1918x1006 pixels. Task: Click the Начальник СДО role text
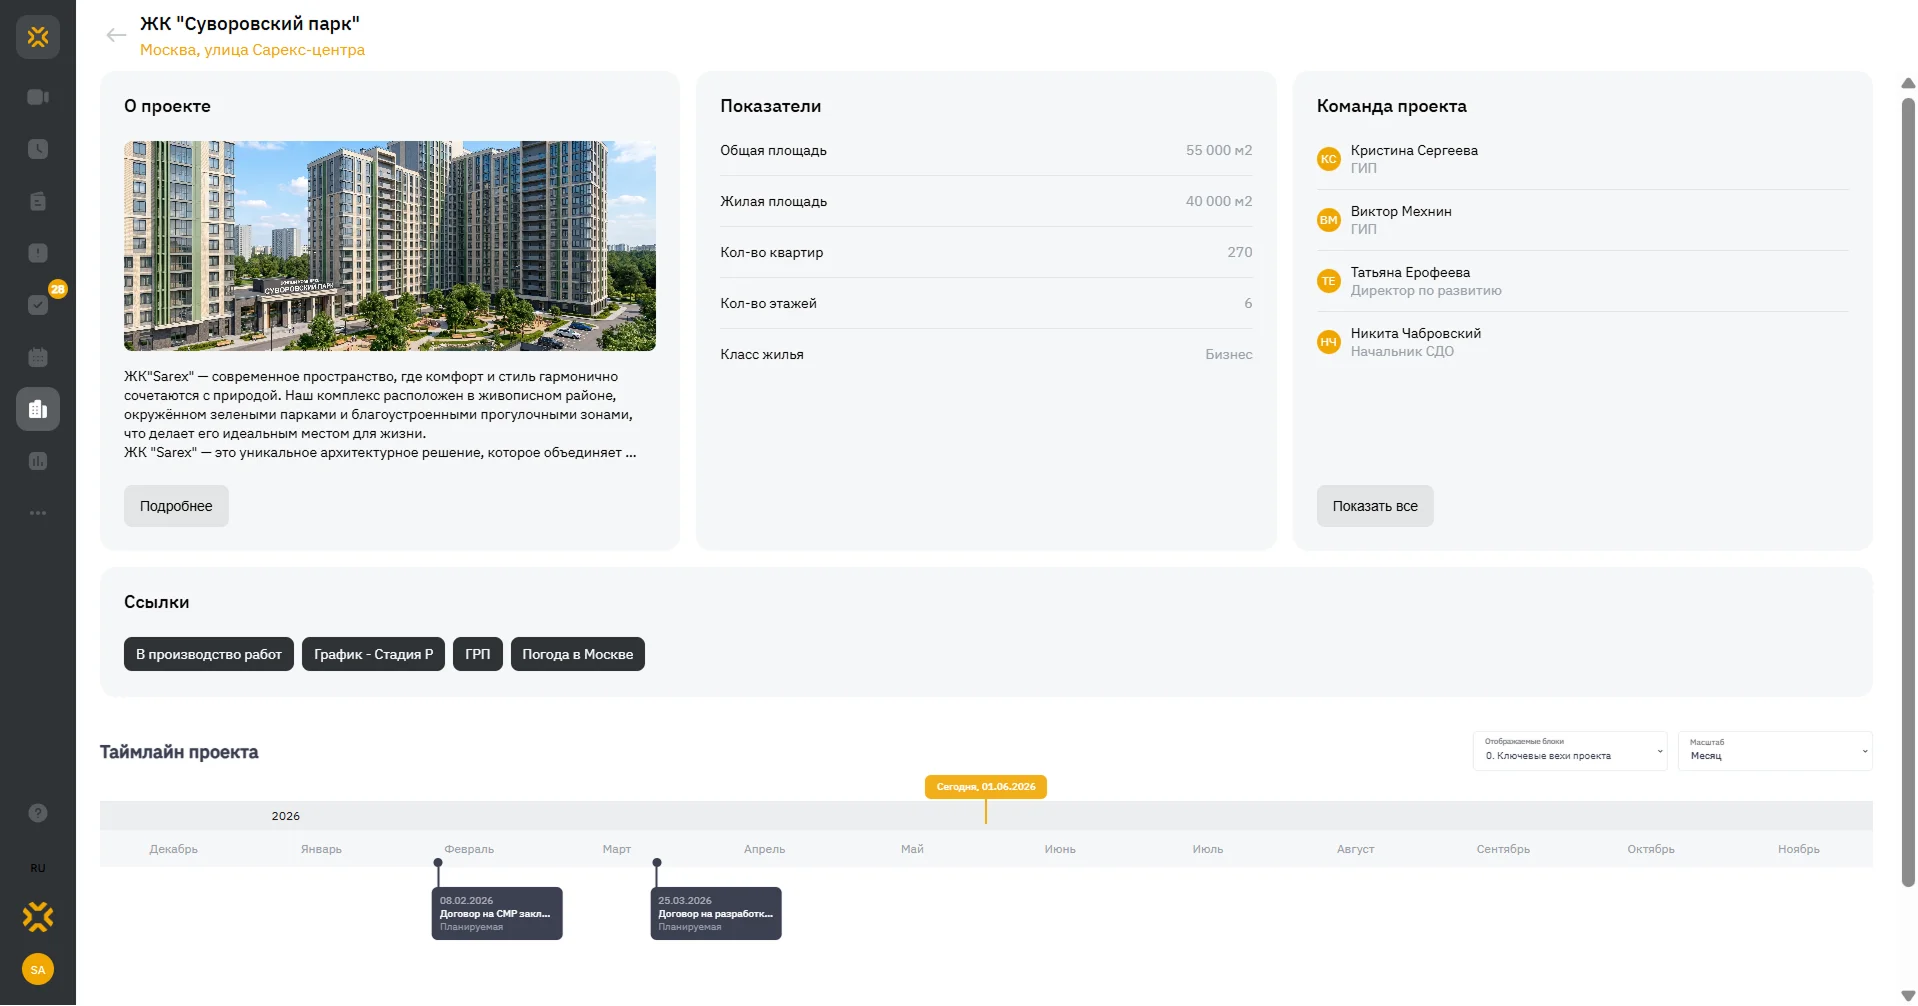click(1402, 352)
